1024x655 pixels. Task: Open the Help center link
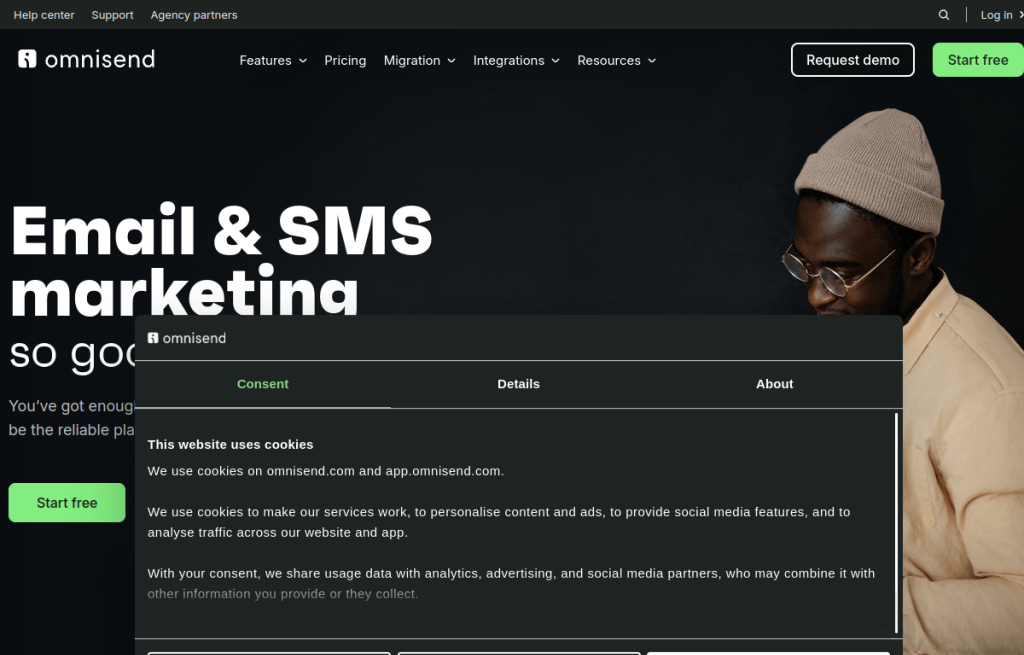tap(44, 15)
